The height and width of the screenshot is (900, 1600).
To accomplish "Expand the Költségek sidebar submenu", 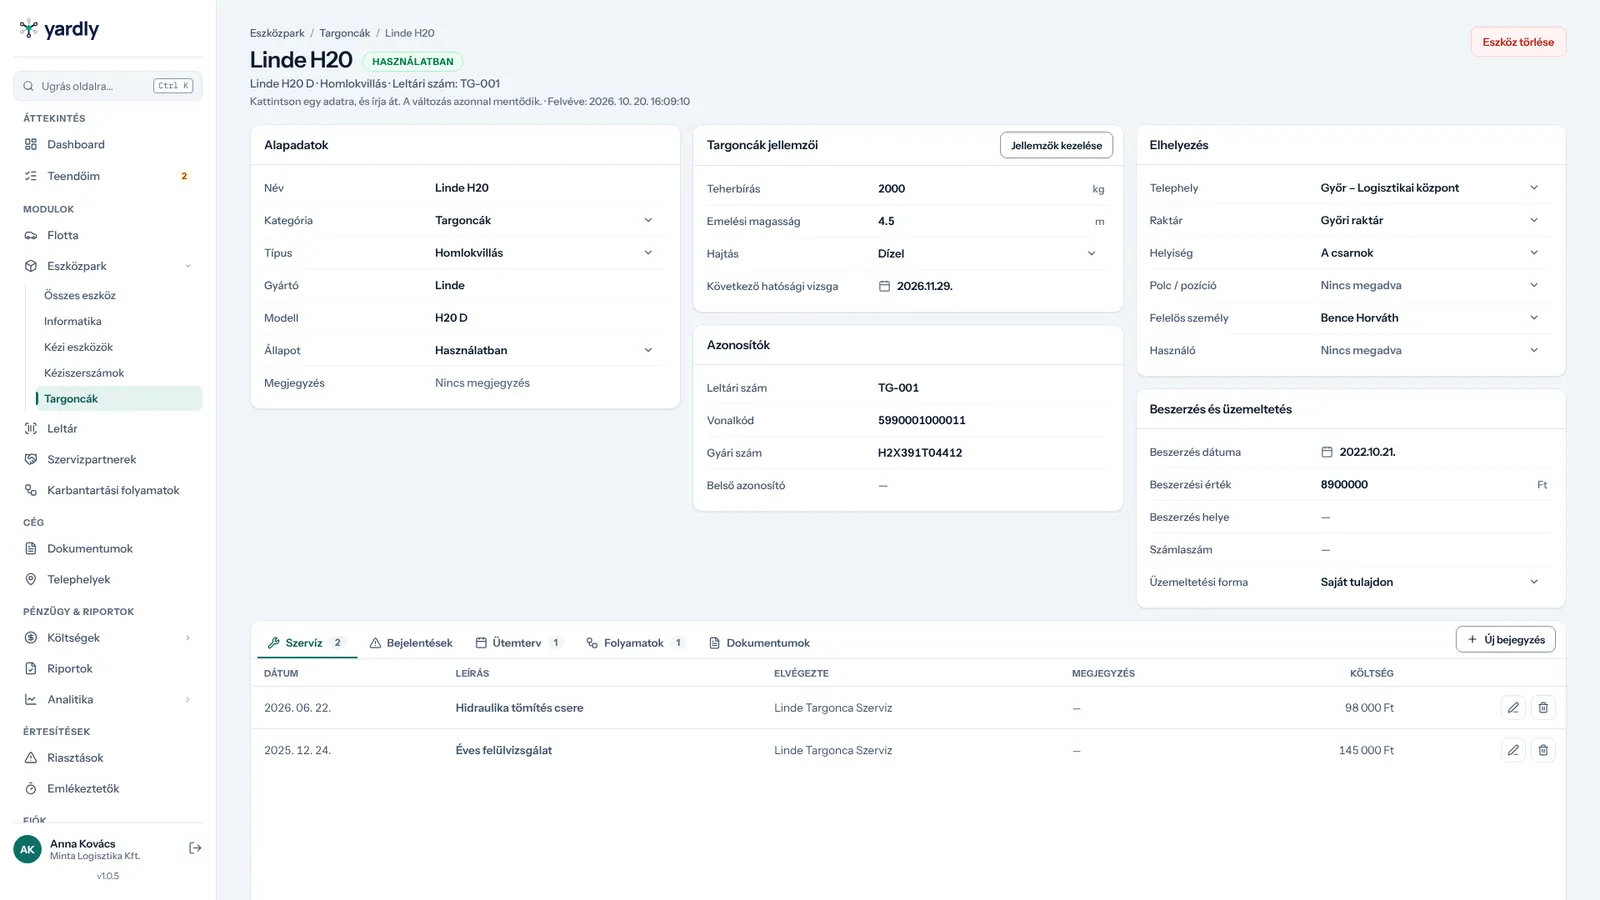I will pyautogui.click(x=188, y=638).
